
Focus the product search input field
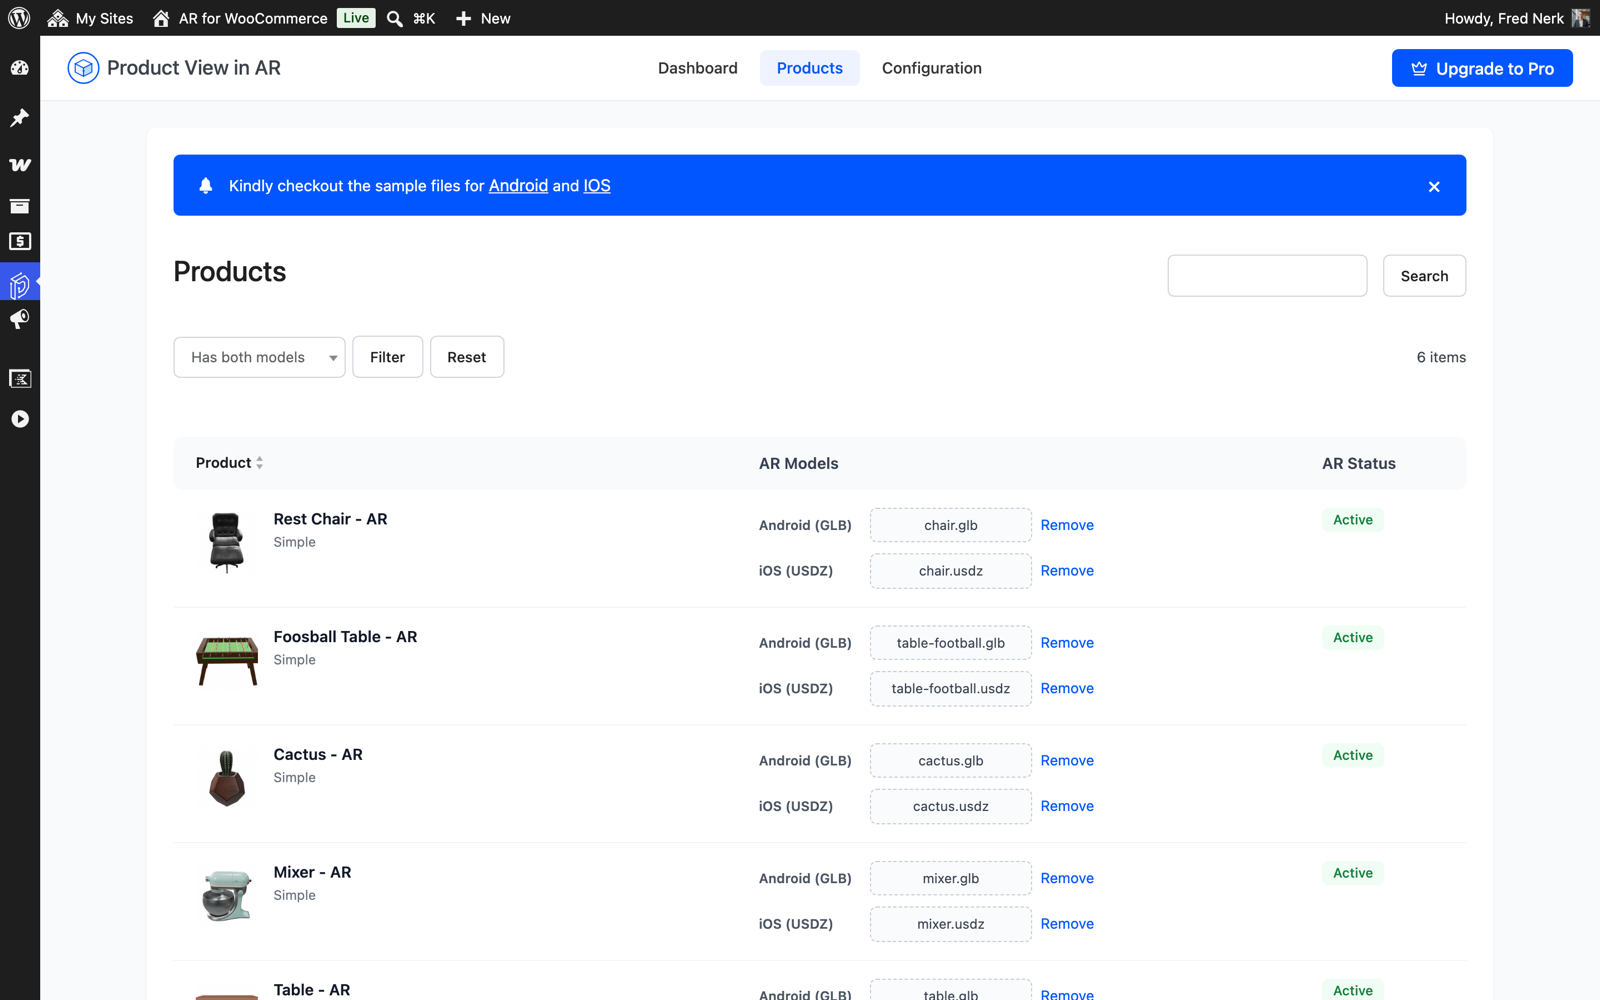[x=1267, y=276]
